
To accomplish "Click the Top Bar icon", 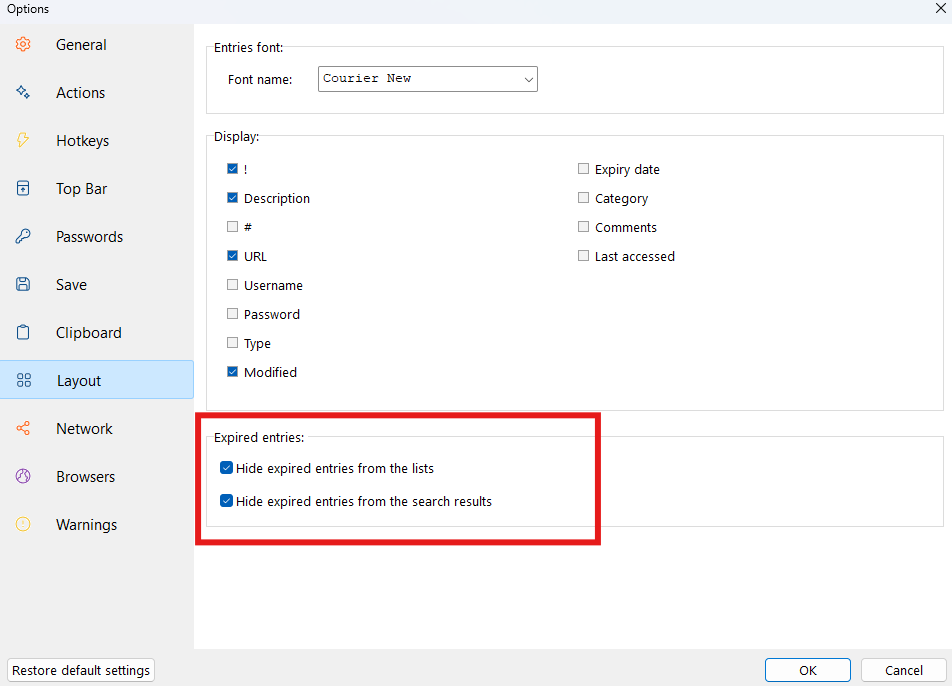I will click(x=23, y=188).
